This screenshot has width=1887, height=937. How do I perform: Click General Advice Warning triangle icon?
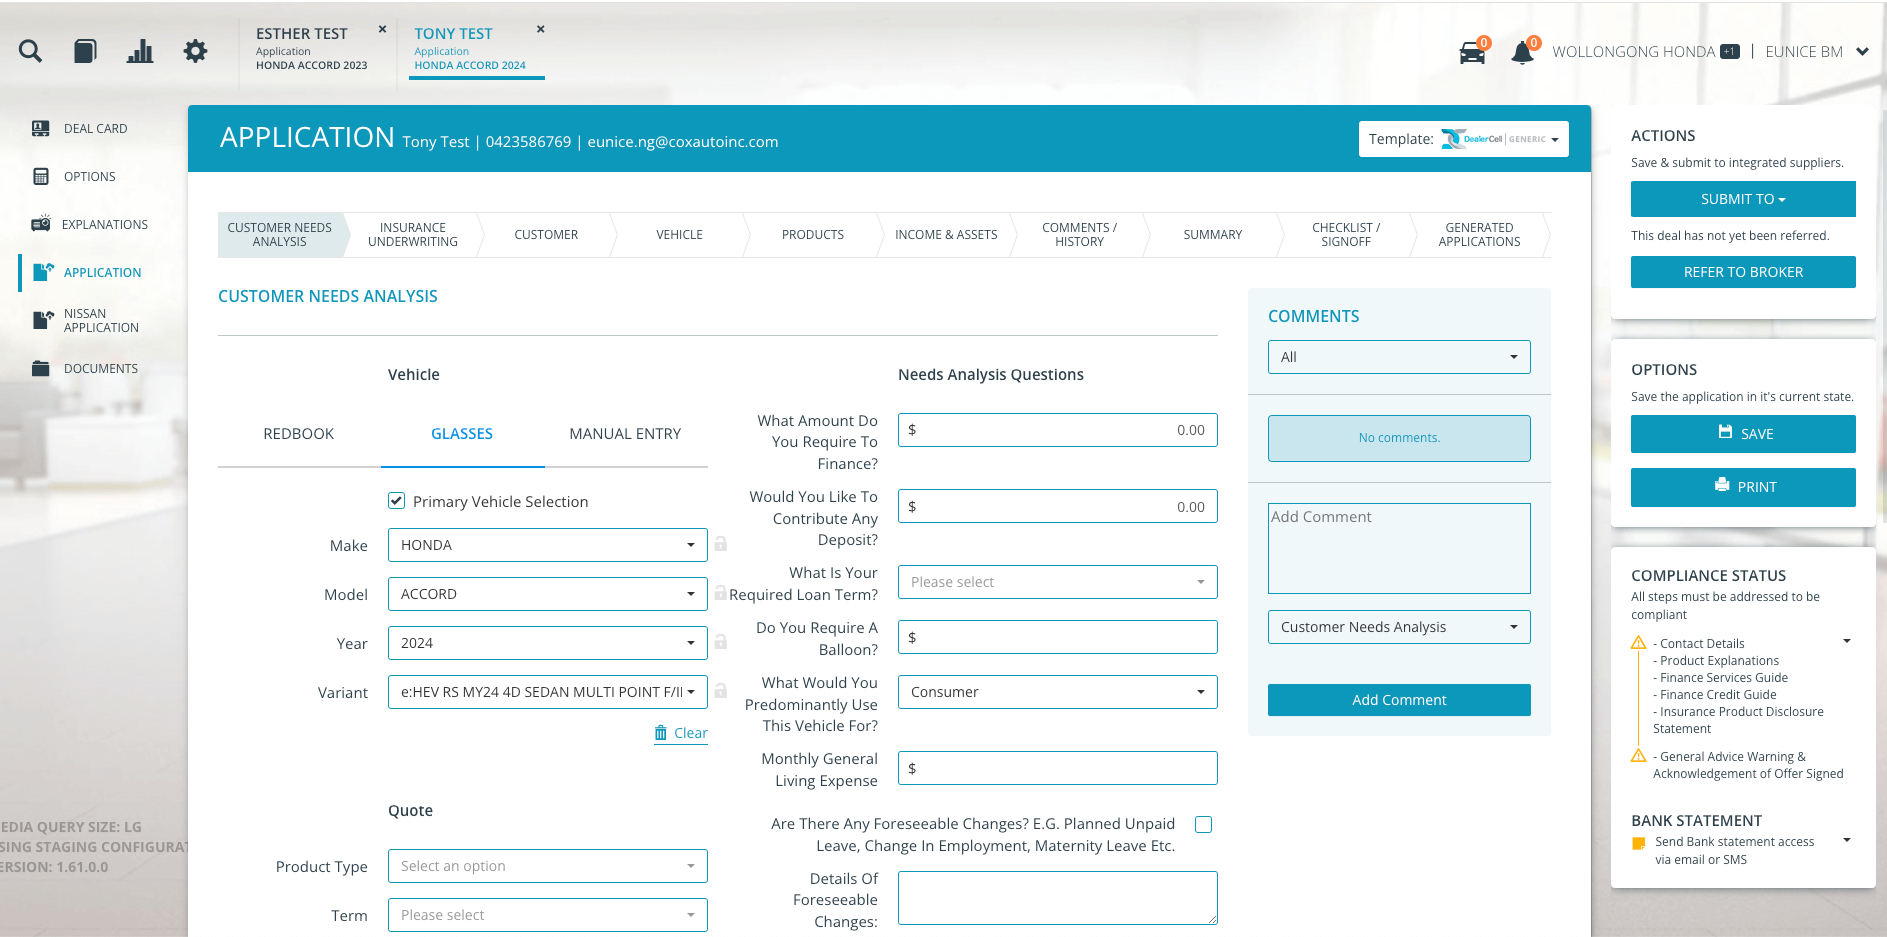pos(1639,756)
